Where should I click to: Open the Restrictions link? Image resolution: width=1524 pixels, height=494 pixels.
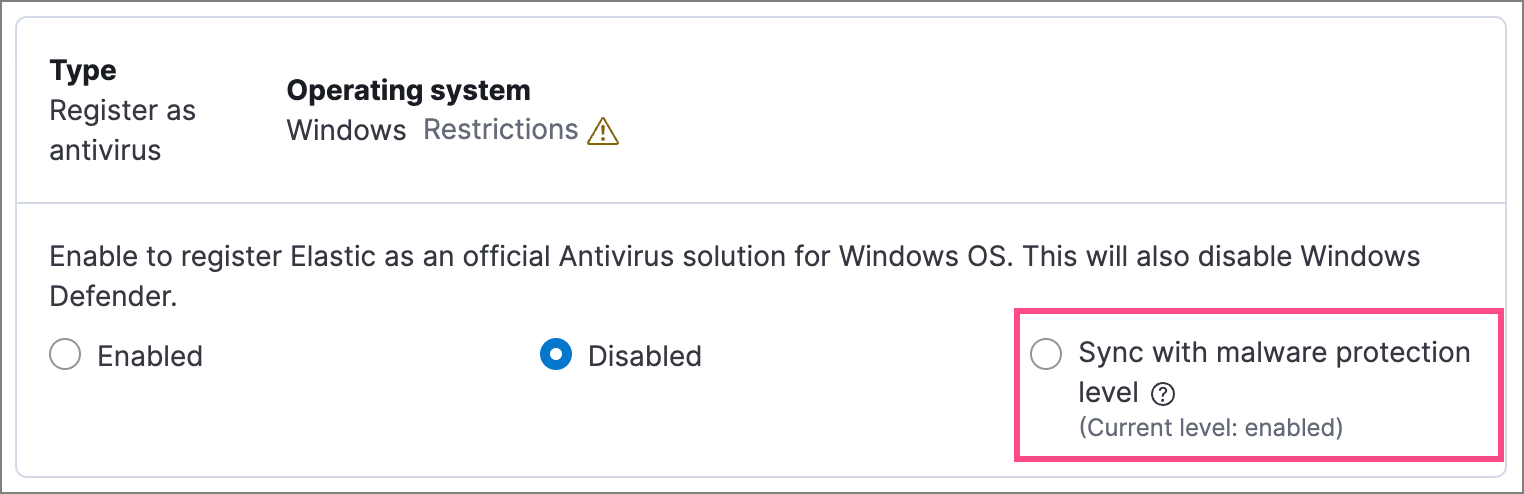(x=501, y=130)
